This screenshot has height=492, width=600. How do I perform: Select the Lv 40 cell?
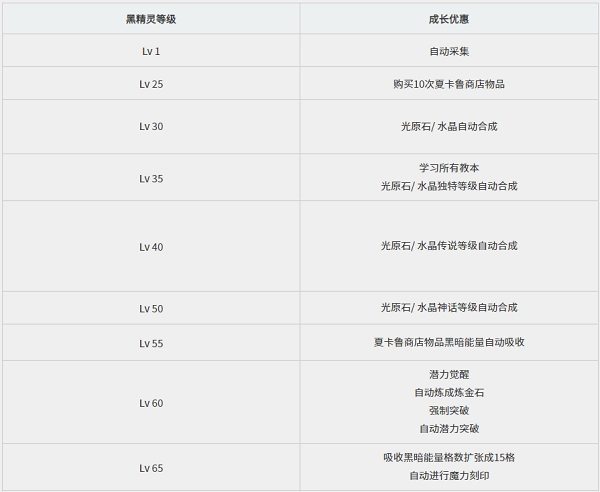151,246
